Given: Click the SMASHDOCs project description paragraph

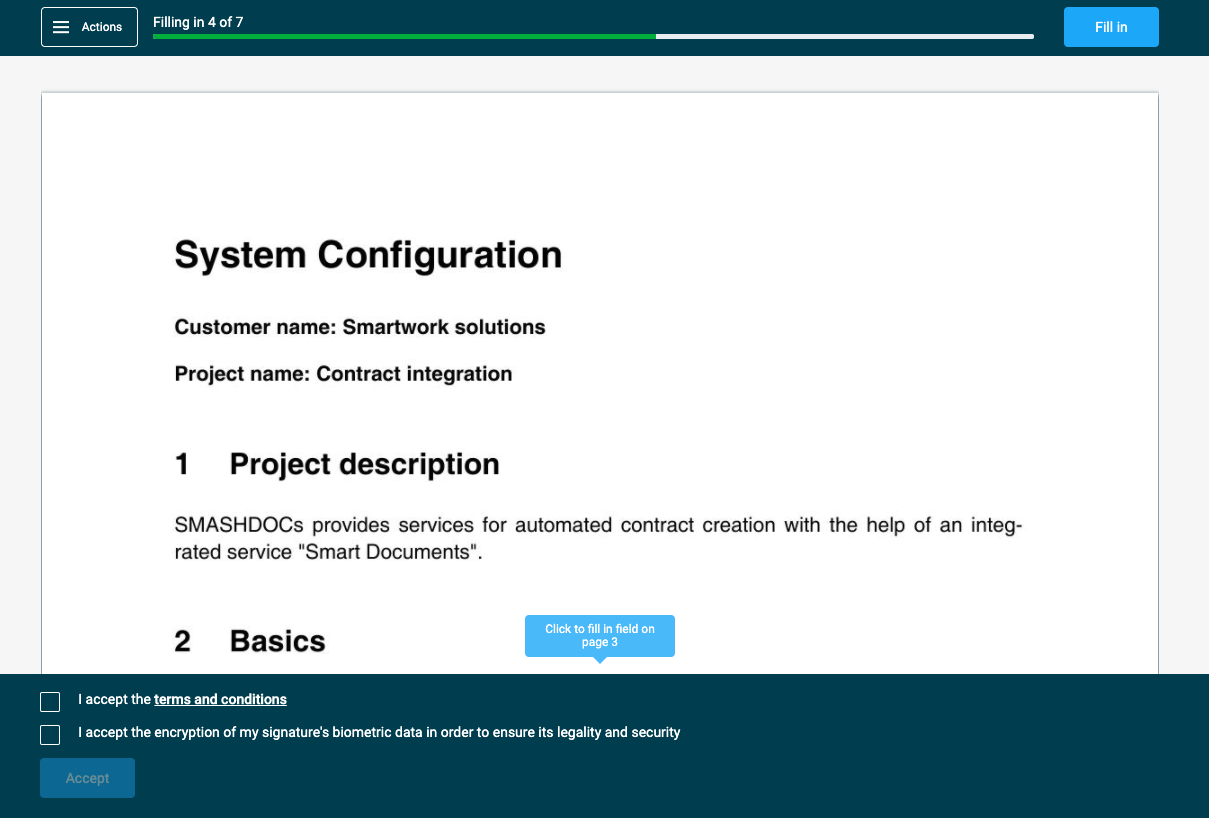Looking at the screenshot, I should (598, 538).
